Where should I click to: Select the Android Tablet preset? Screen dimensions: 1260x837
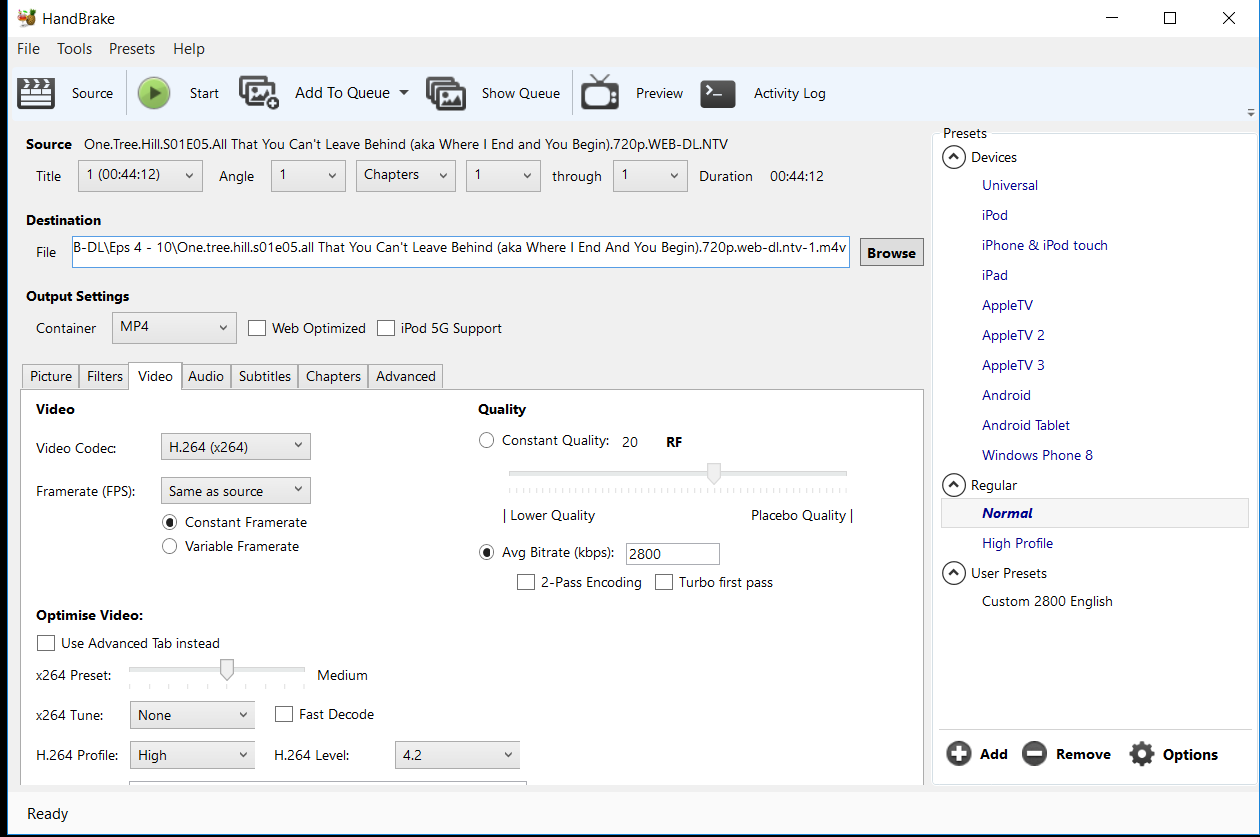(x=1026, y=425)
